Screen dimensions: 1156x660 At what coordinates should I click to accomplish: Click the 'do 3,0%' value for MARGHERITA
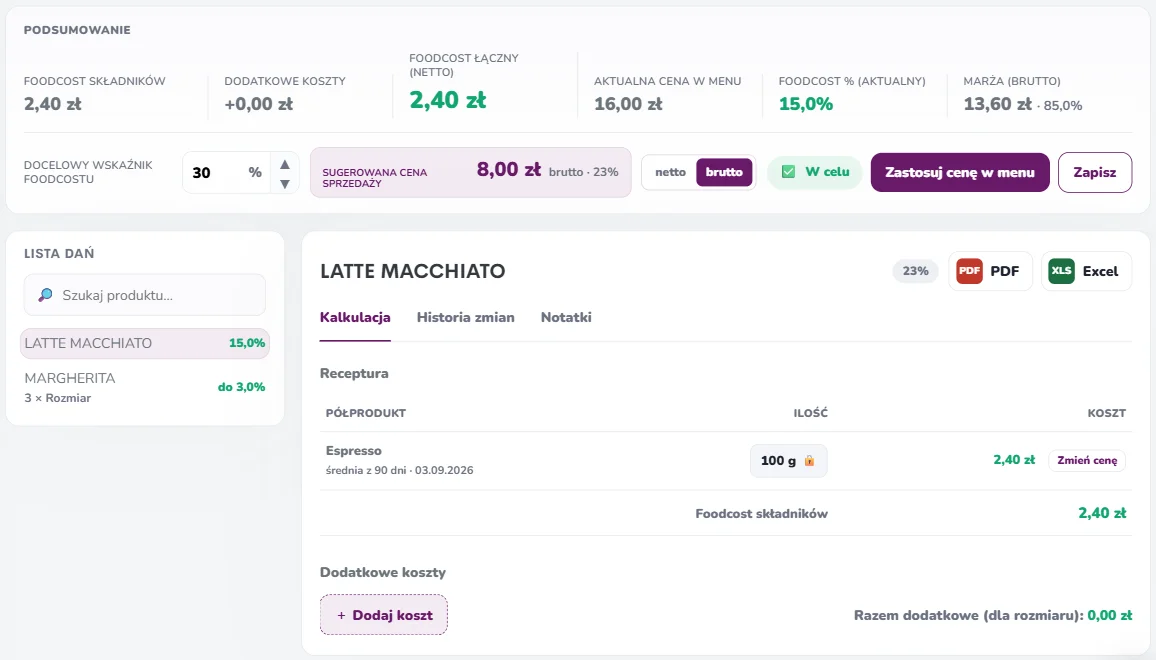[241, 387]
